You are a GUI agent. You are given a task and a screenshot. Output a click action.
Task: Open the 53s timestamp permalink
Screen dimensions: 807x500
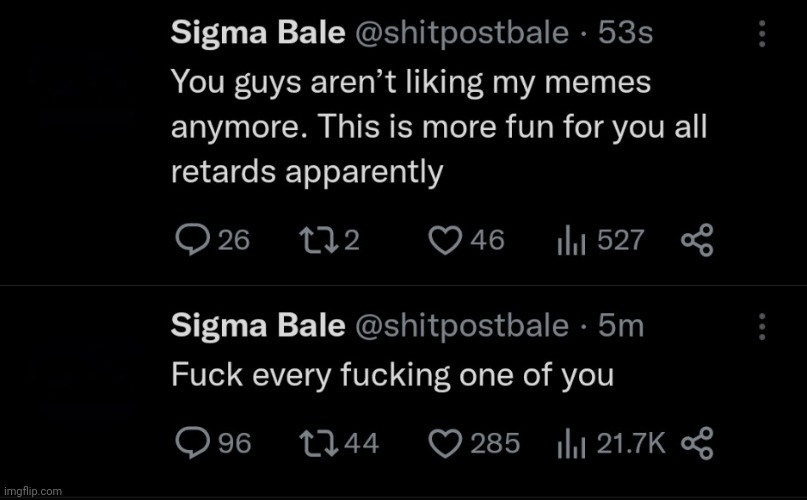pos(625,34)
